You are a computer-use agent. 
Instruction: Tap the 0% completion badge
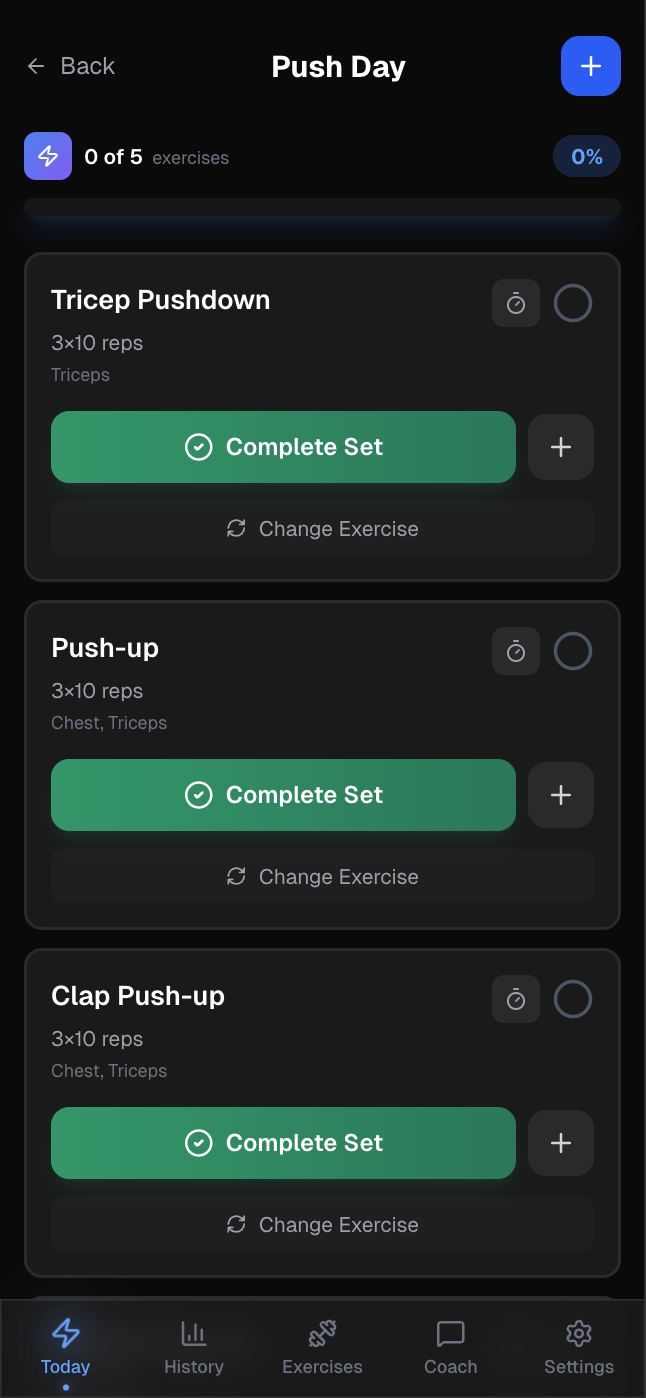click(586, 157)
